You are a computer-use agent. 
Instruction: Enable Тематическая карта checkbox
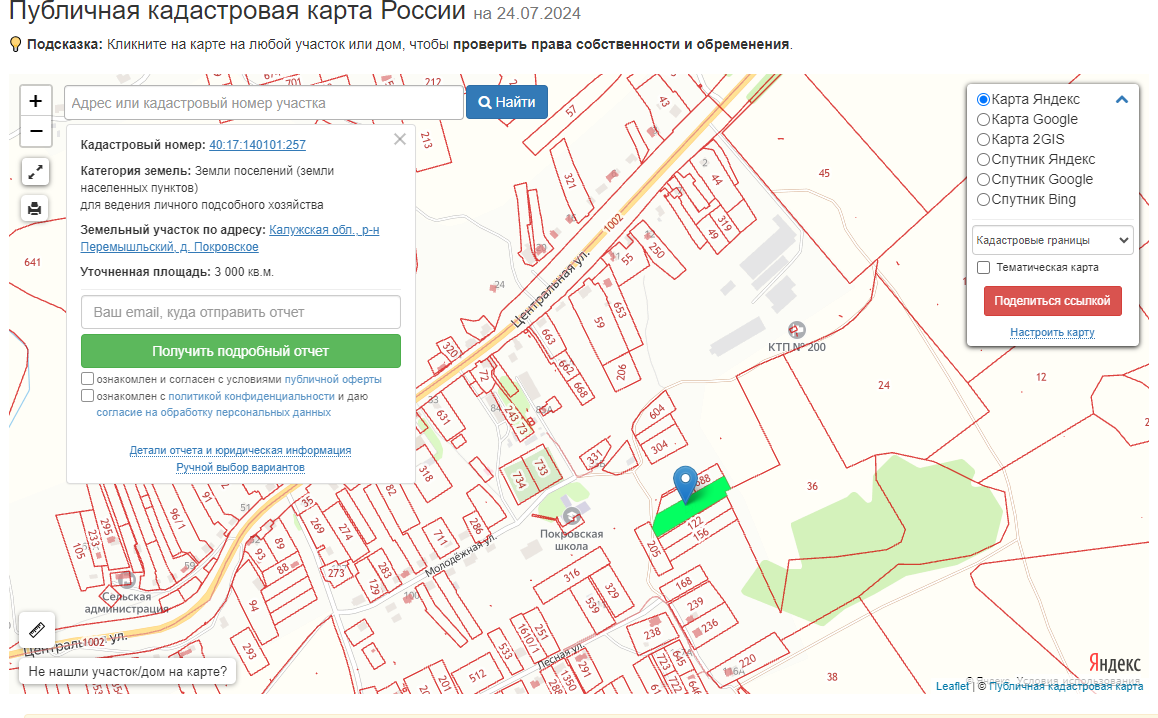(984, 267)
